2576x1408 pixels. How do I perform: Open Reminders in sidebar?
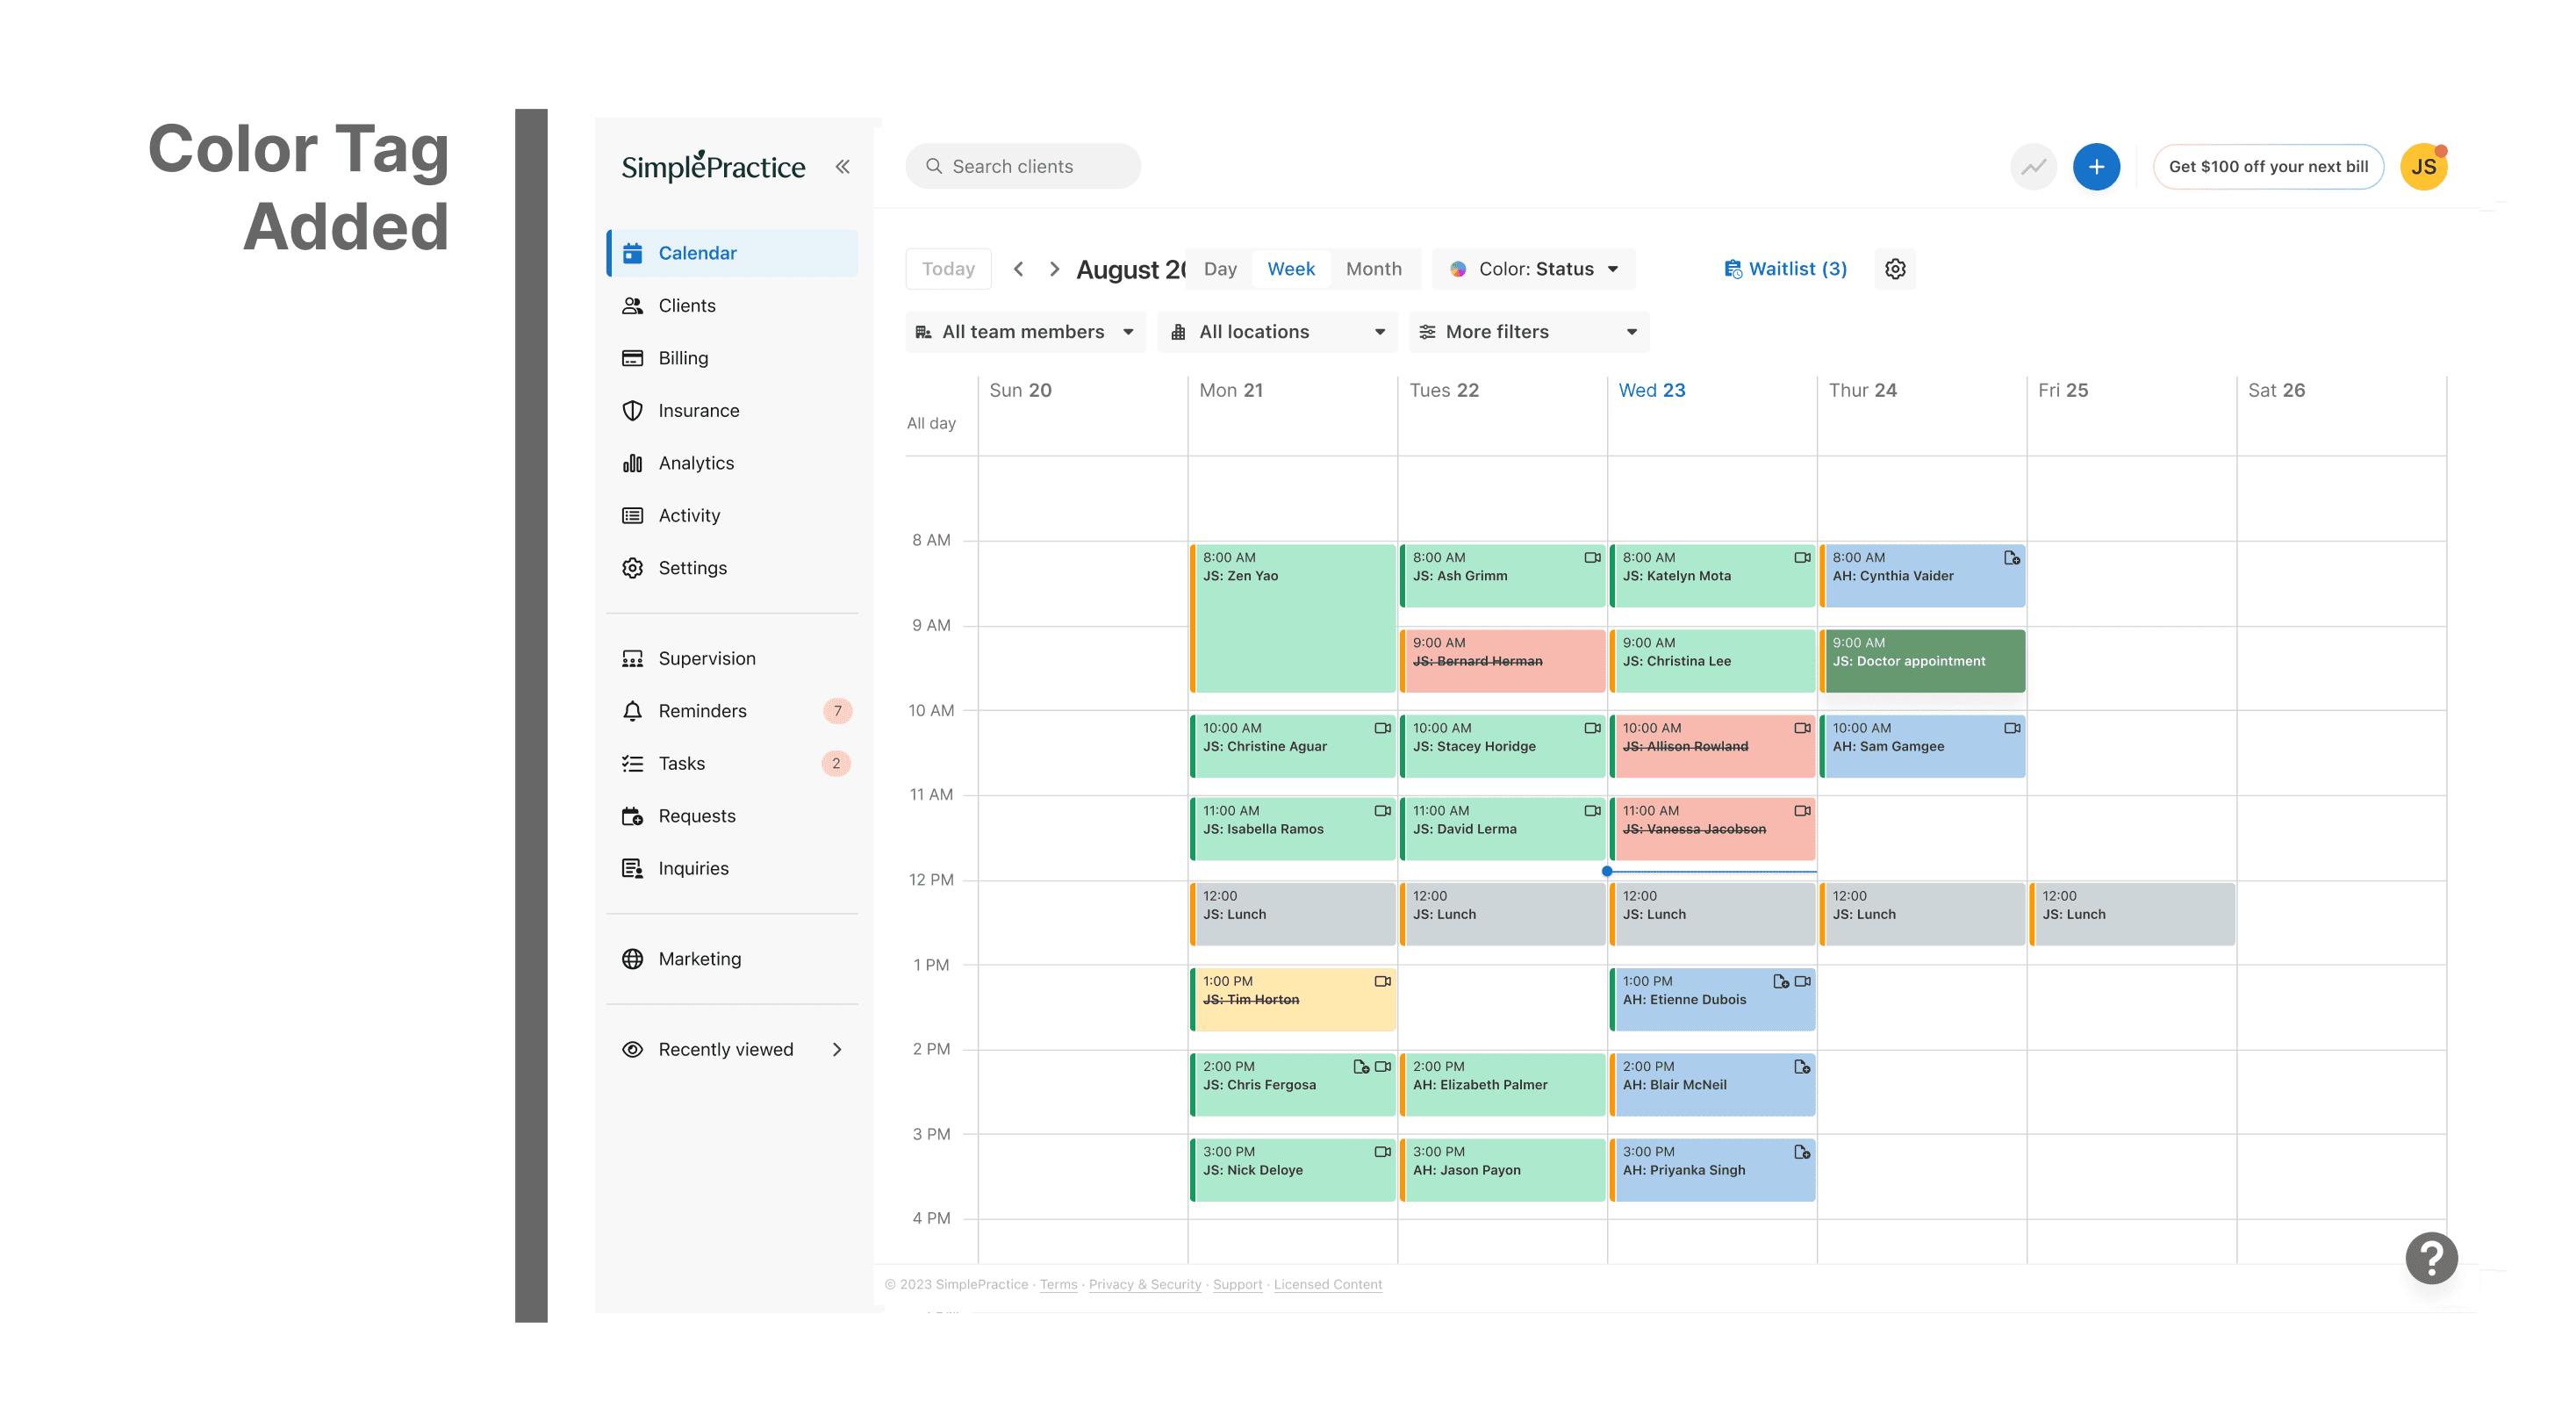pos(702,711)
